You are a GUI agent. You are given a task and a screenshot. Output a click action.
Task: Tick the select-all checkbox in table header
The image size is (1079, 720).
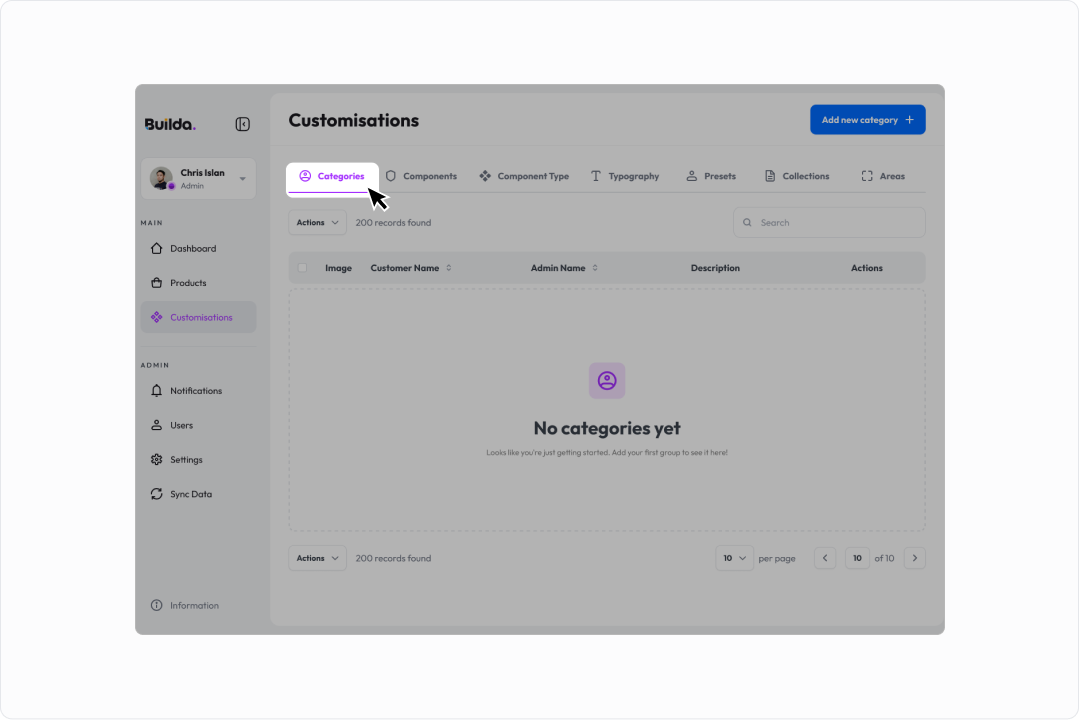coord(303,268)
